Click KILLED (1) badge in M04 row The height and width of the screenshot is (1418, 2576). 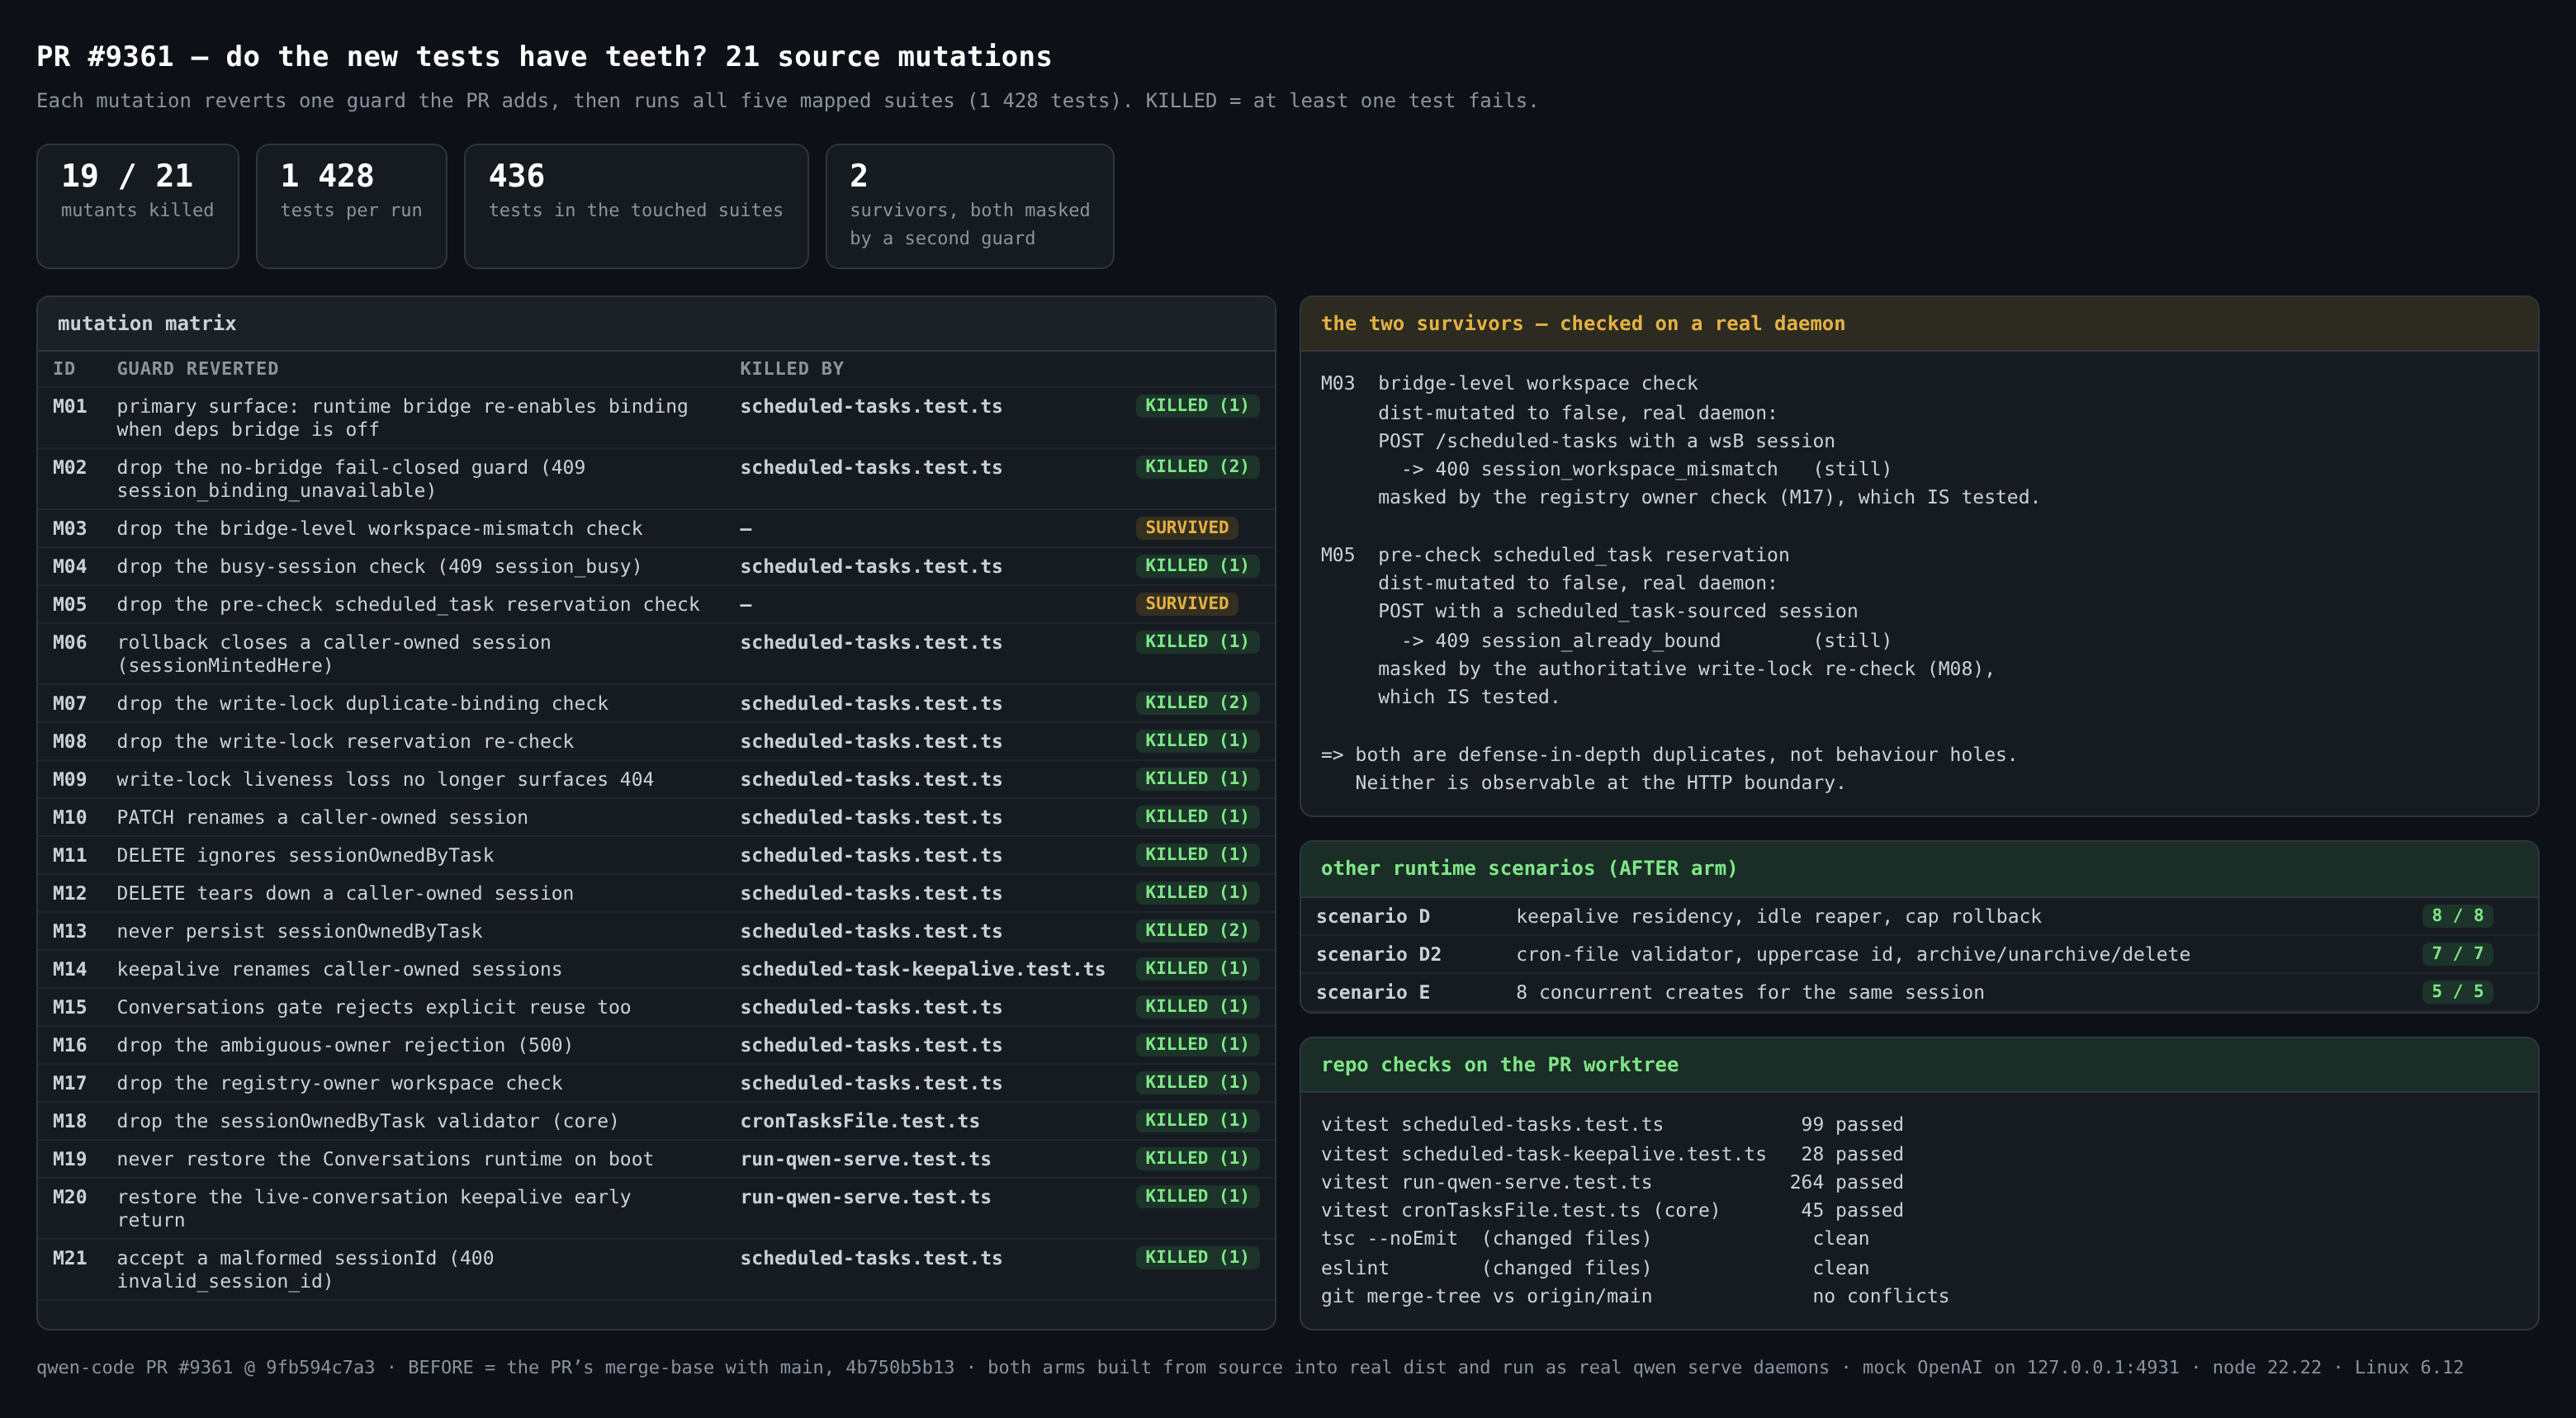1197,565
